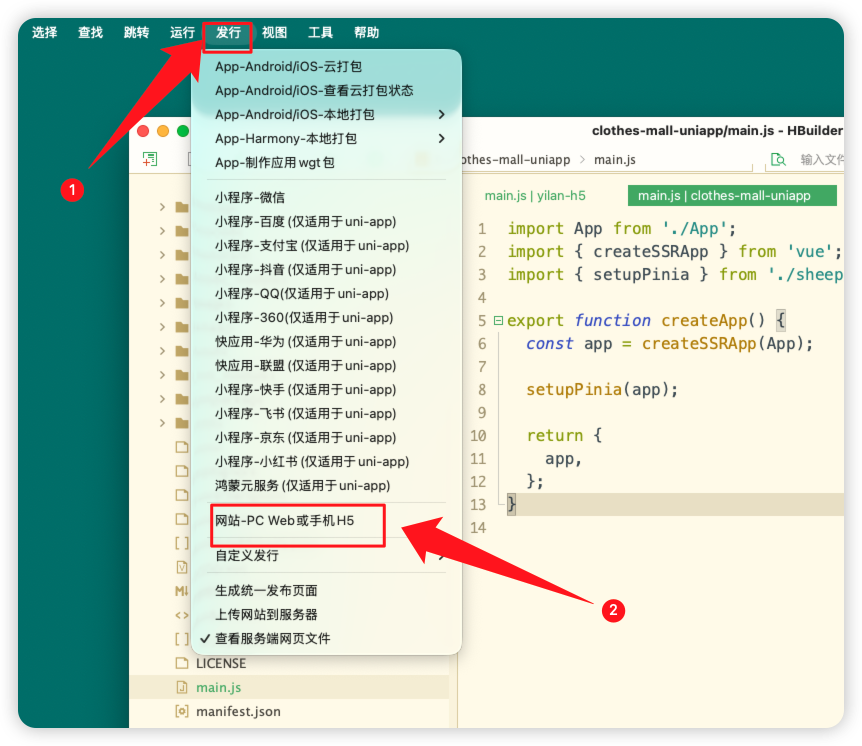The image size is (862, 746).
Task: Open manifest.json in project tree
Action: click(x=238, y=712)
